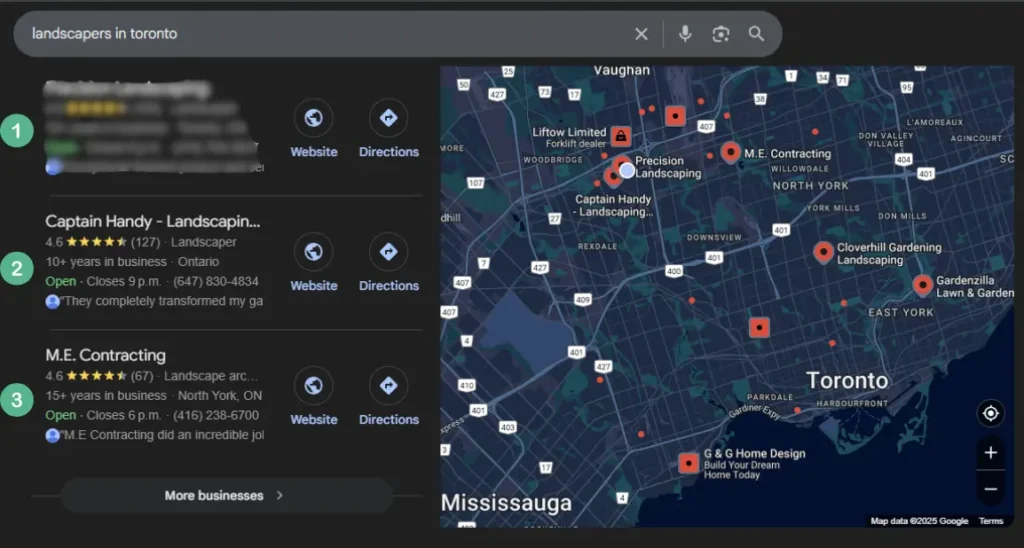
Task: Get directions to Captain Handy
Action: pos(388,252)
